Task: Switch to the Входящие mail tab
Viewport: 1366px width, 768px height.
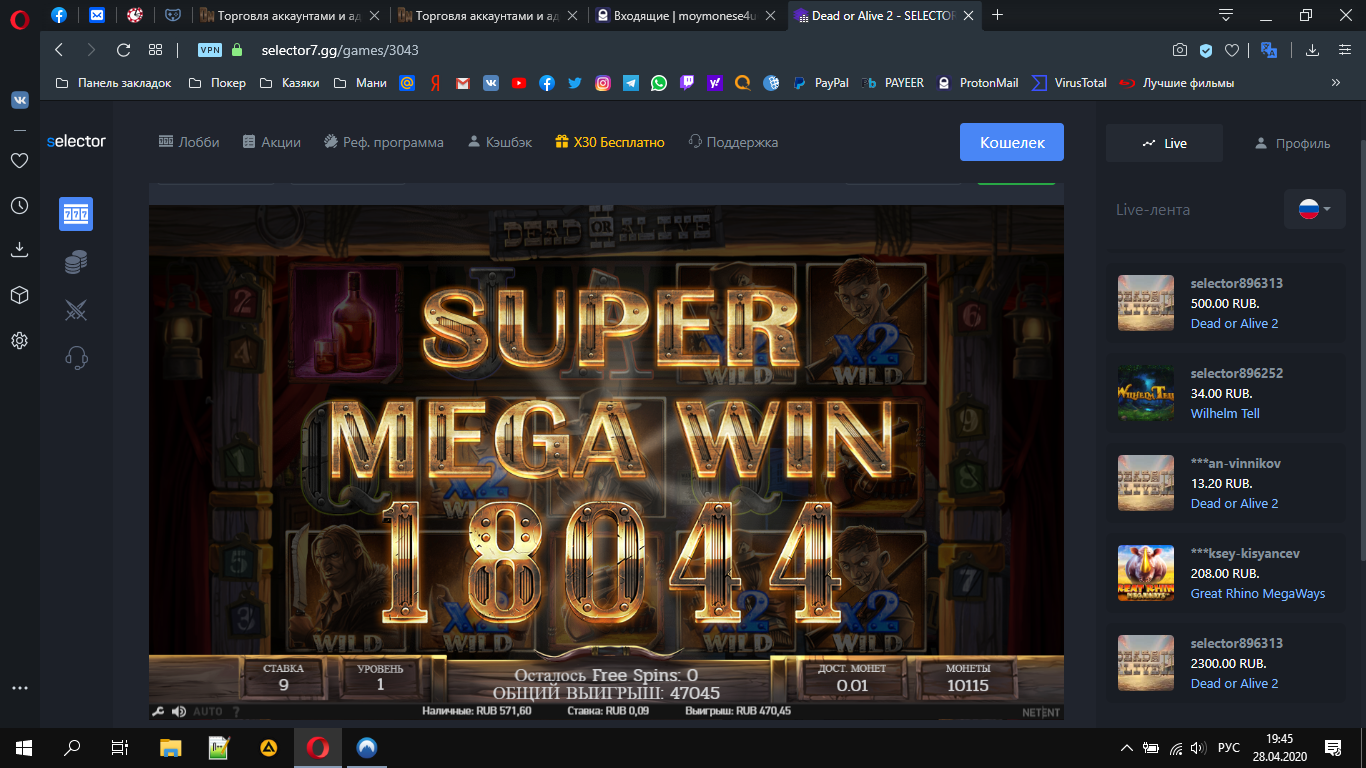Action: (x=687, y=15)
